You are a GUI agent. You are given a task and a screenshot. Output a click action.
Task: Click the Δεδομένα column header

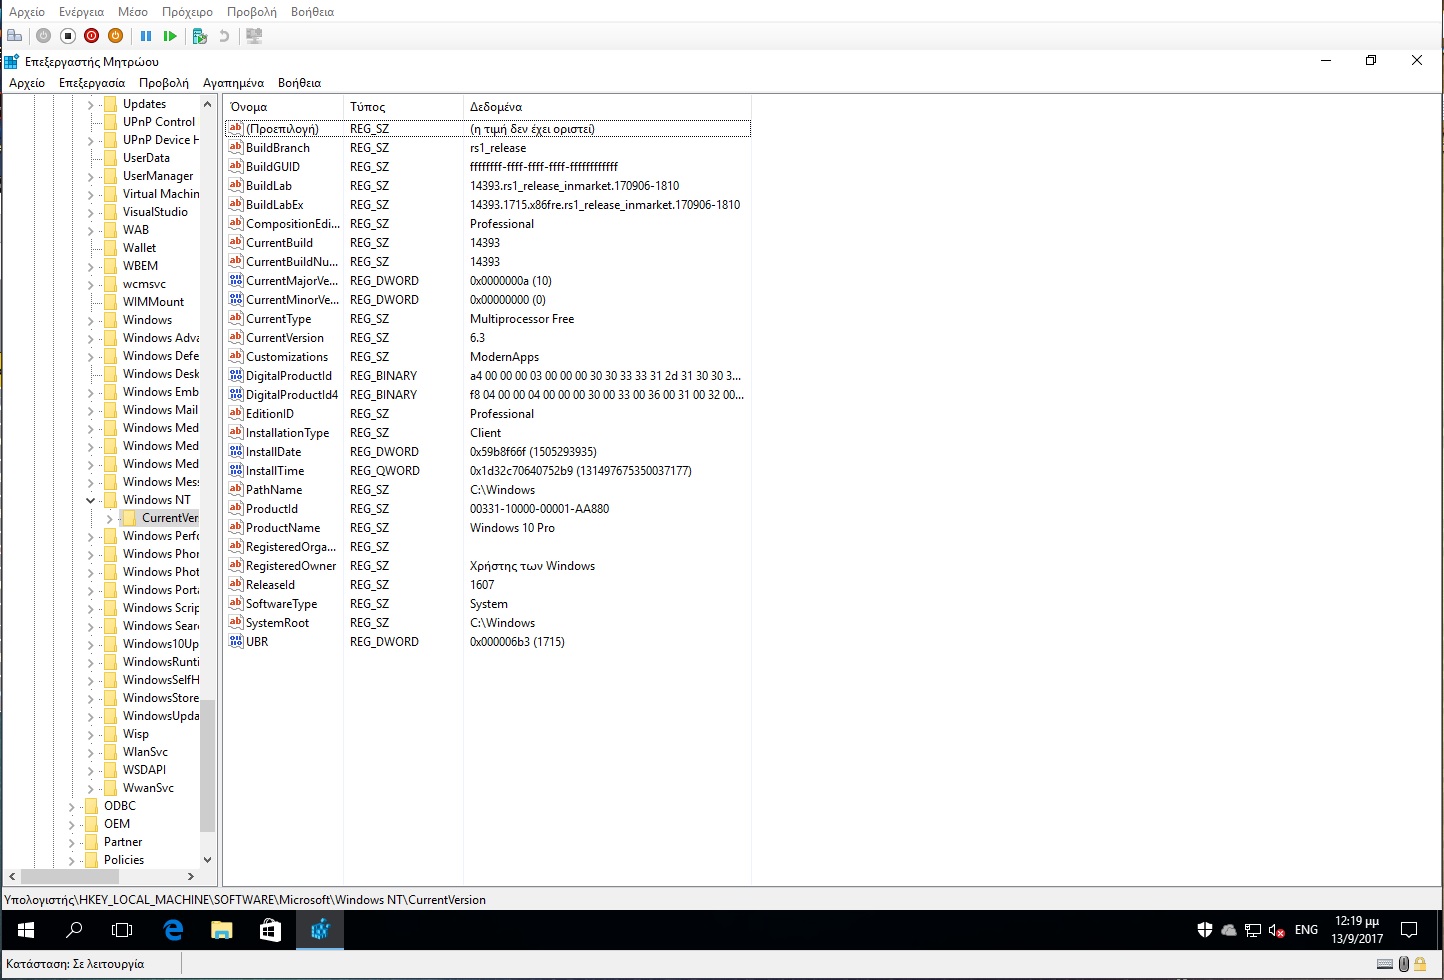tap(607, 107)
